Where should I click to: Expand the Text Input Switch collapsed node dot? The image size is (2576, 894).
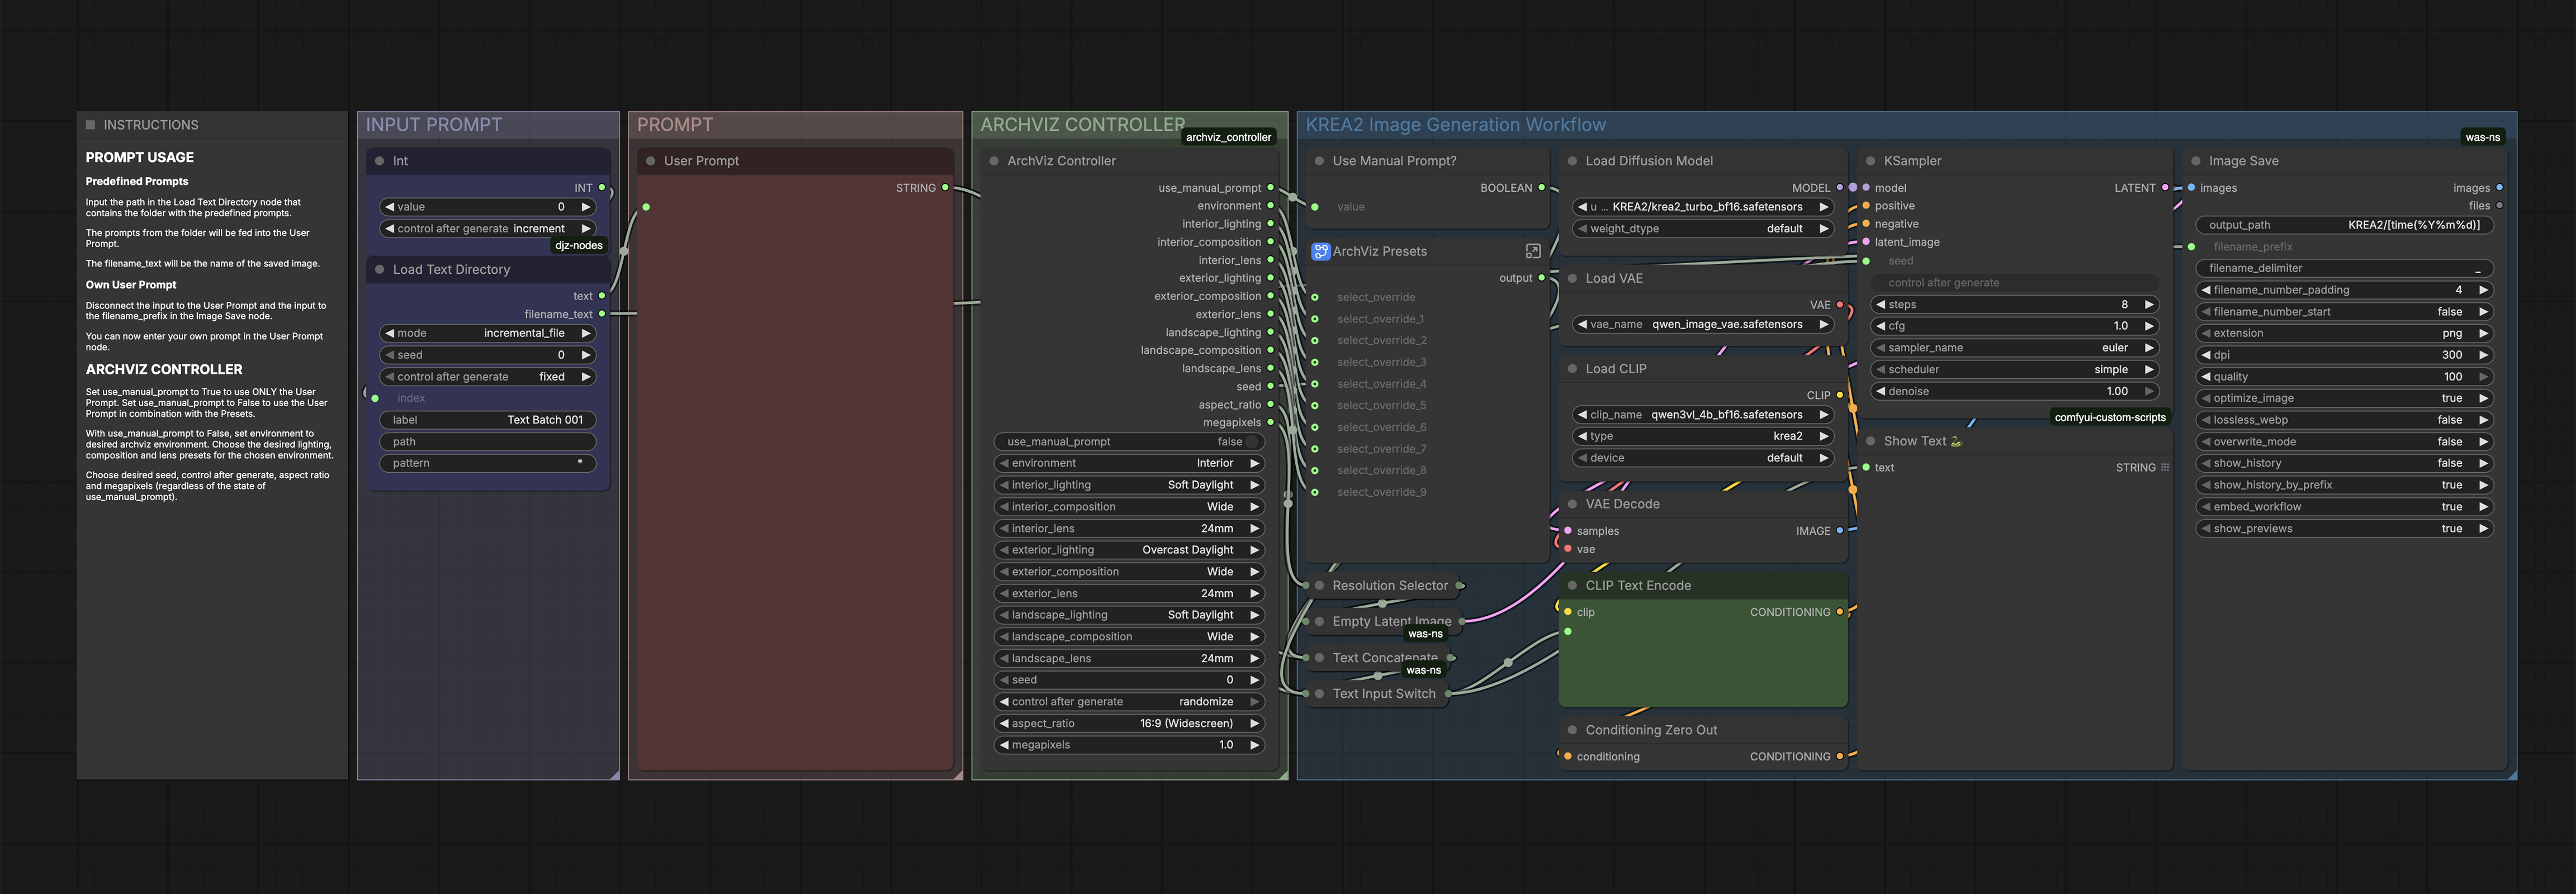coord(1320,694)
